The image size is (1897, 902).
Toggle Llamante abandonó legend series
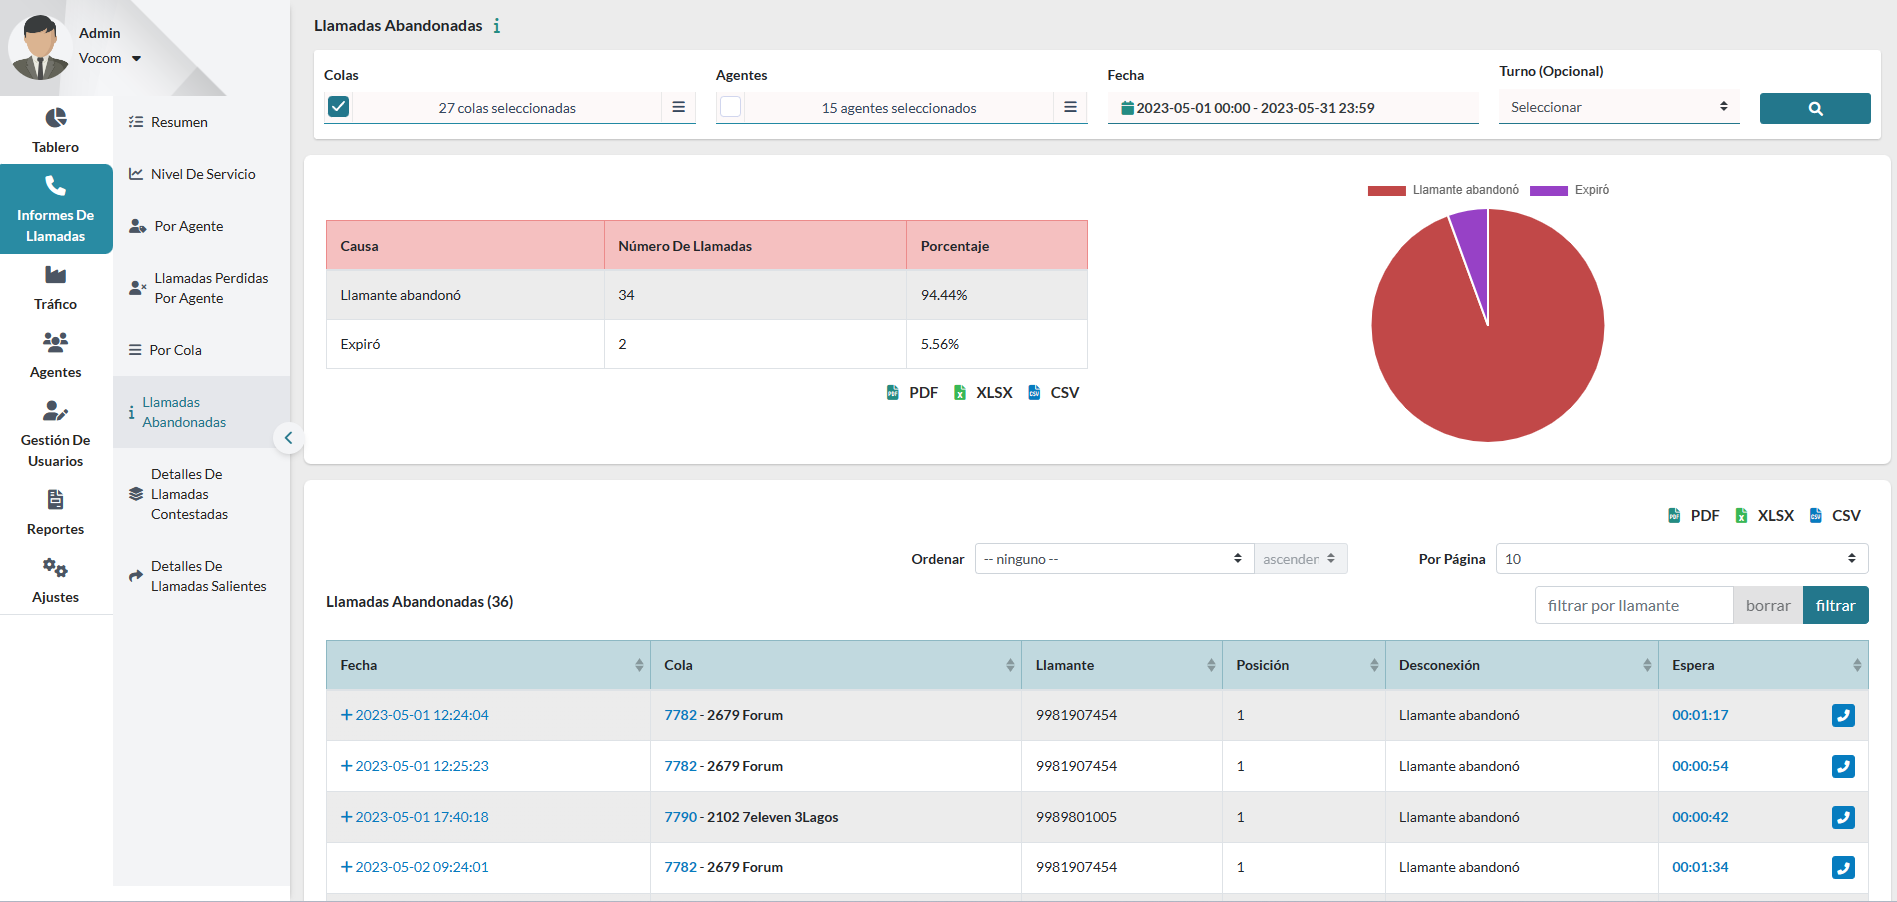click(x=1443, y=190)
